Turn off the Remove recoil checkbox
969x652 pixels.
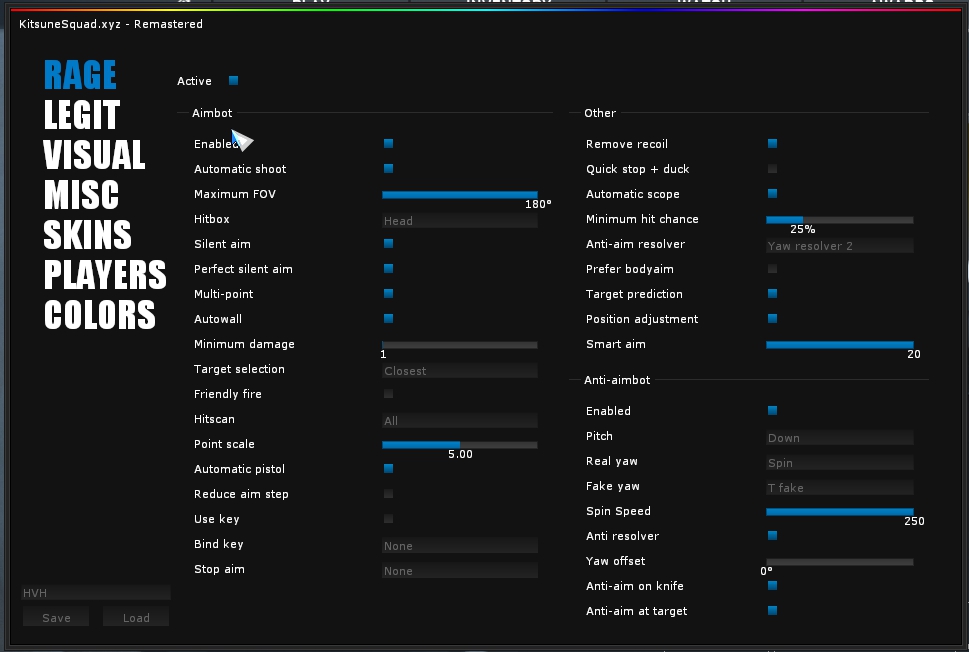(772, 144)
